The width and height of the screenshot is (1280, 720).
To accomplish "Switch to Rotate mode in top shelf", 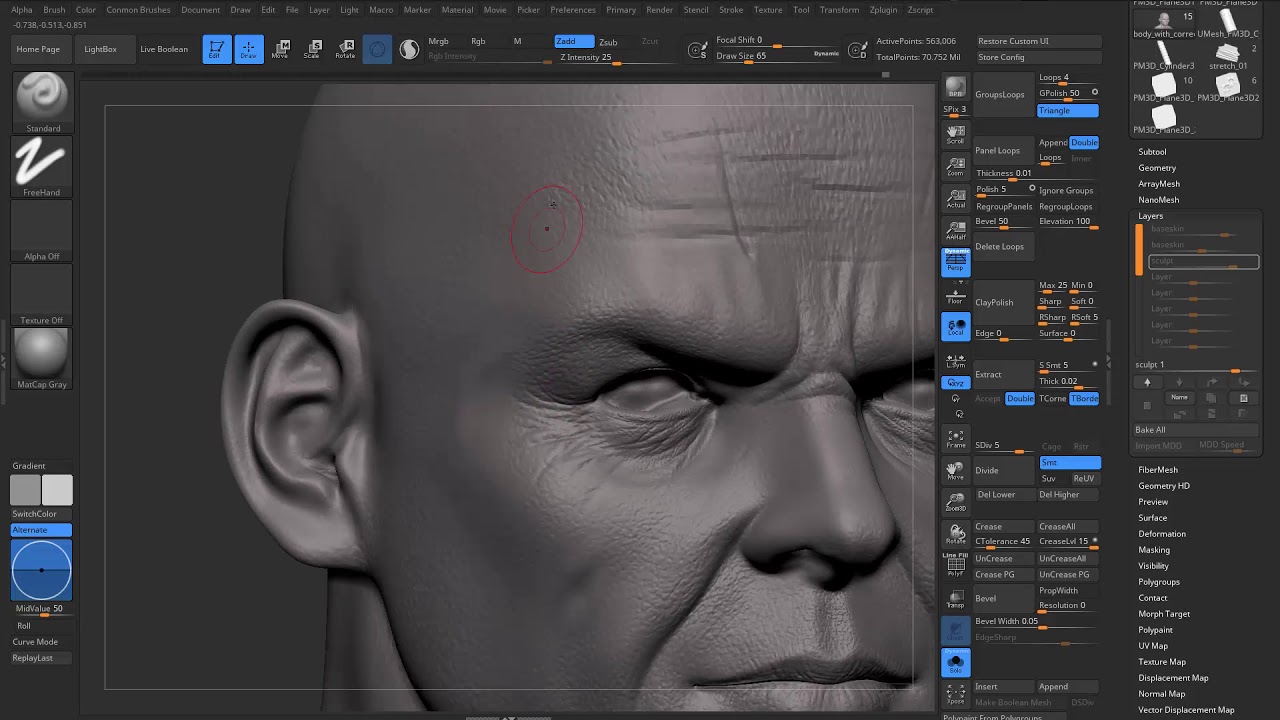I will pos(345,49).
